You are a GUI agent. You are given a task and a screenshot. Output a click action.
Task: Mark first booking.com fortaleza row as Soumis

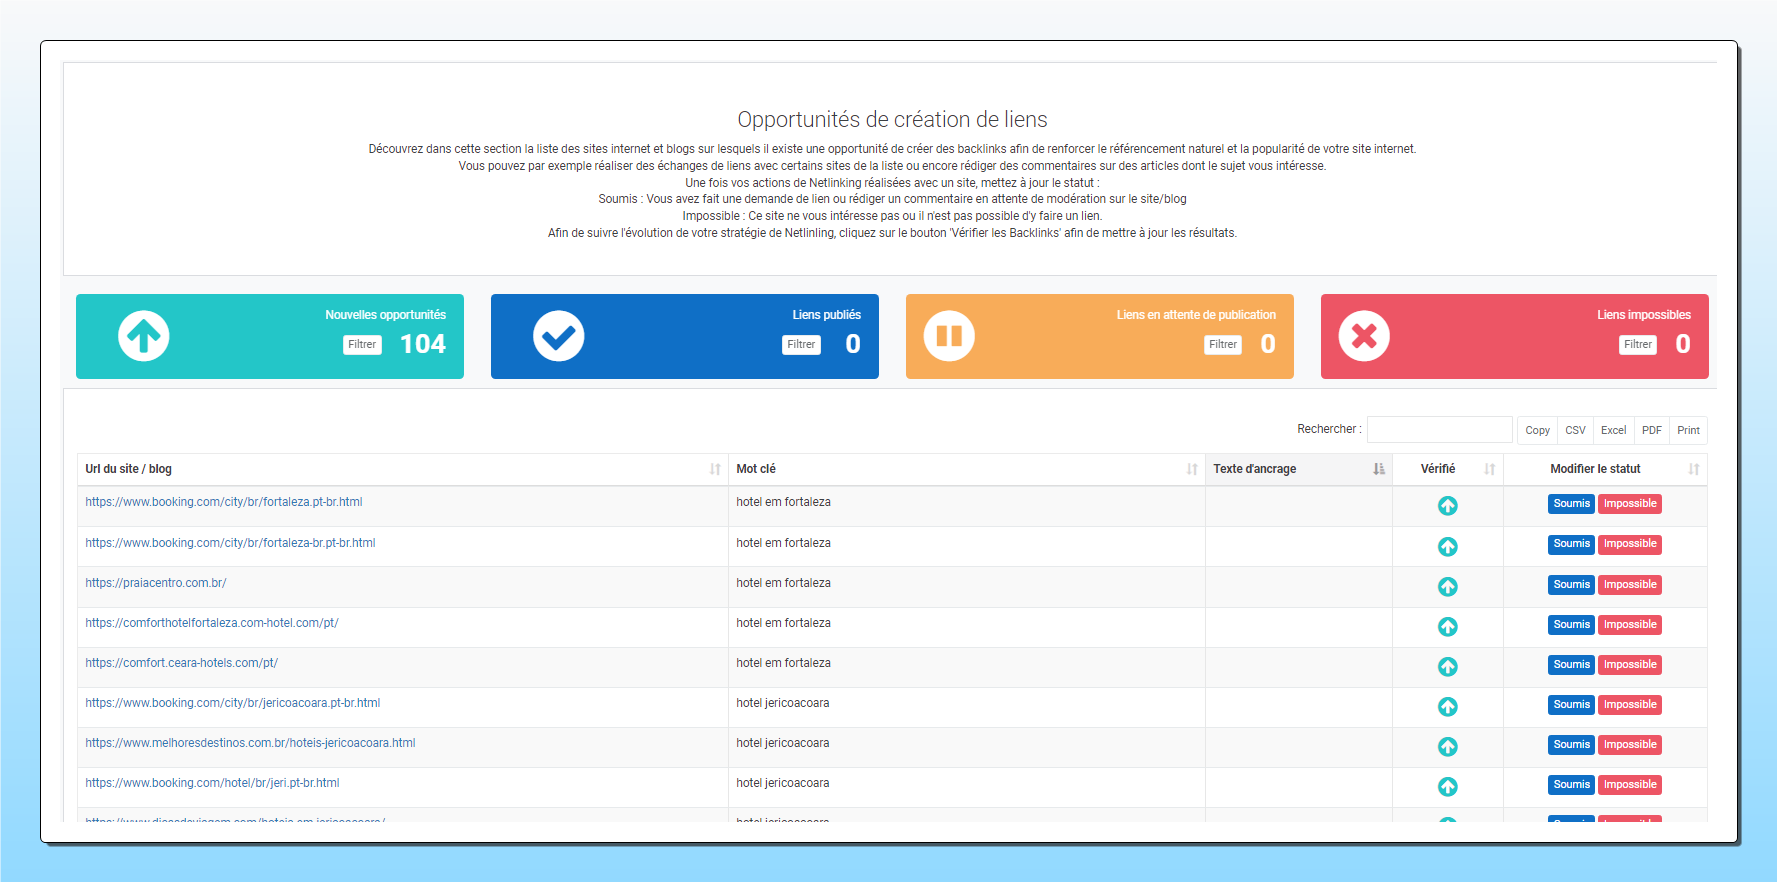point(1571,504)
